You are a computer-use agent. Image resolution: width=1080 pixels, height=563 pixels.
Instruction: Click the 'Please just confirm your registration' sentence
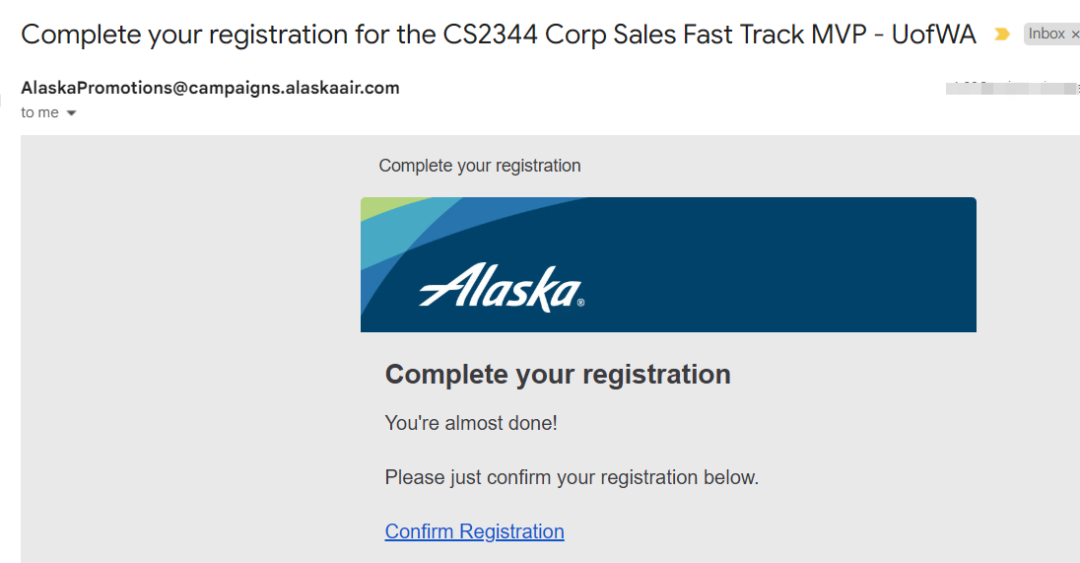pos(572,477)
